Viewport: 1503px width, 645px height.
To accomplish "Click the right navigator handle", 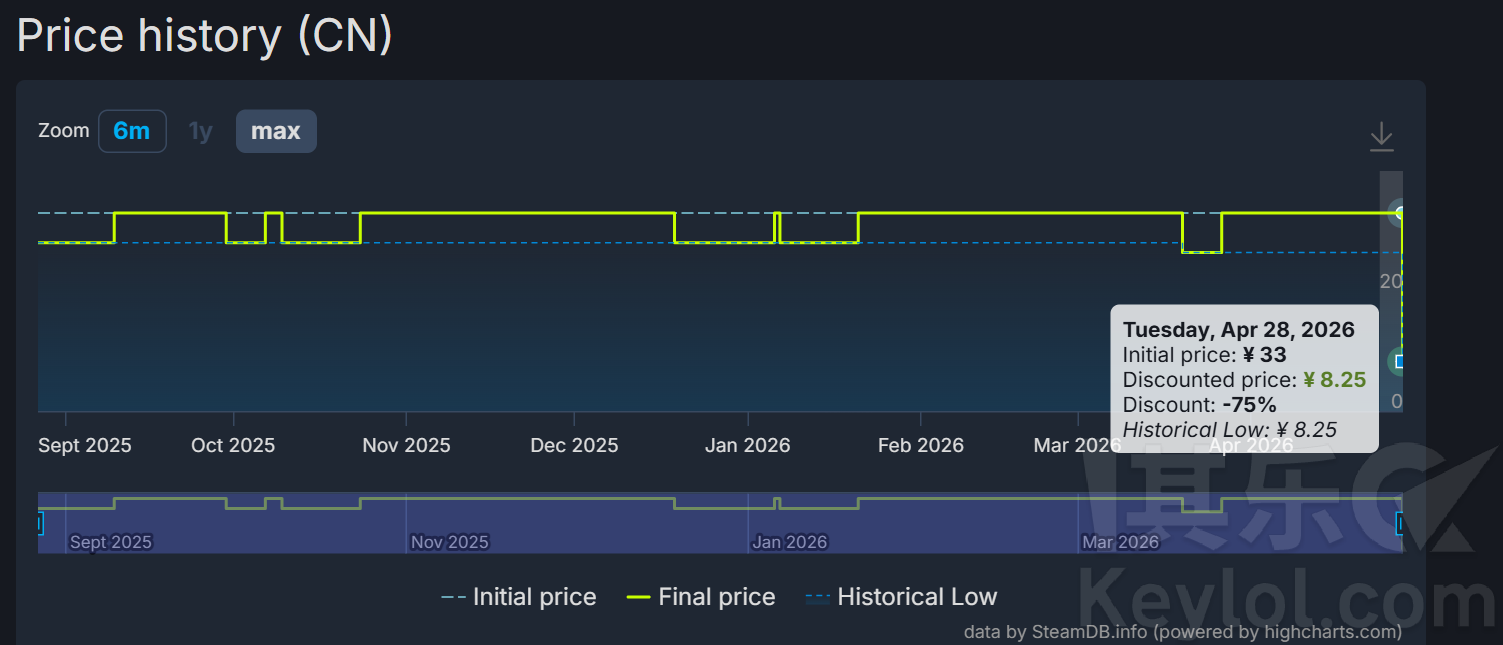I will (x=1400, y=523).
